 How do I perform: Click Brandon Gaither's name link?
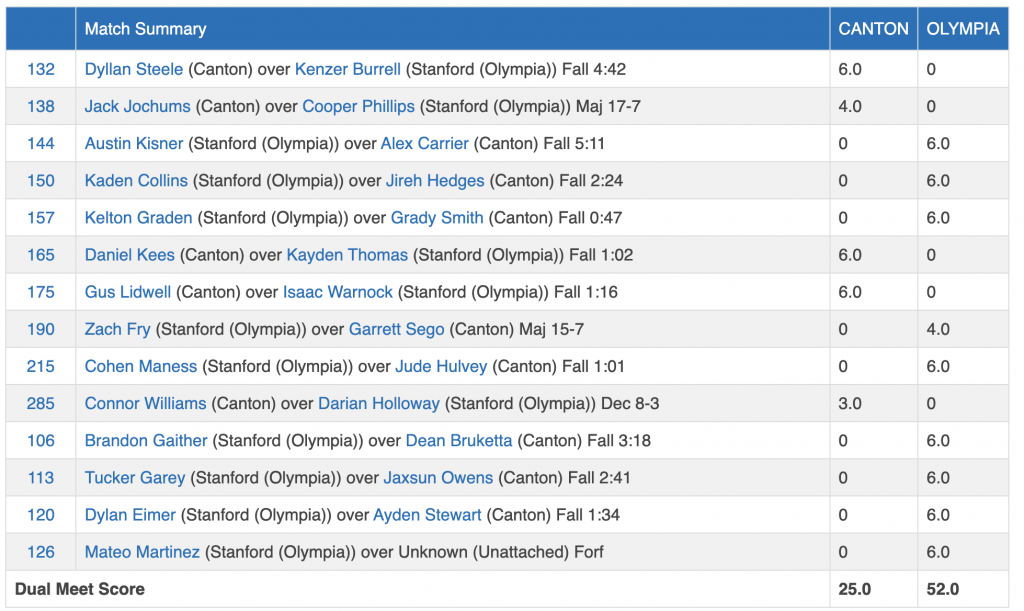(x=146, y=440)
